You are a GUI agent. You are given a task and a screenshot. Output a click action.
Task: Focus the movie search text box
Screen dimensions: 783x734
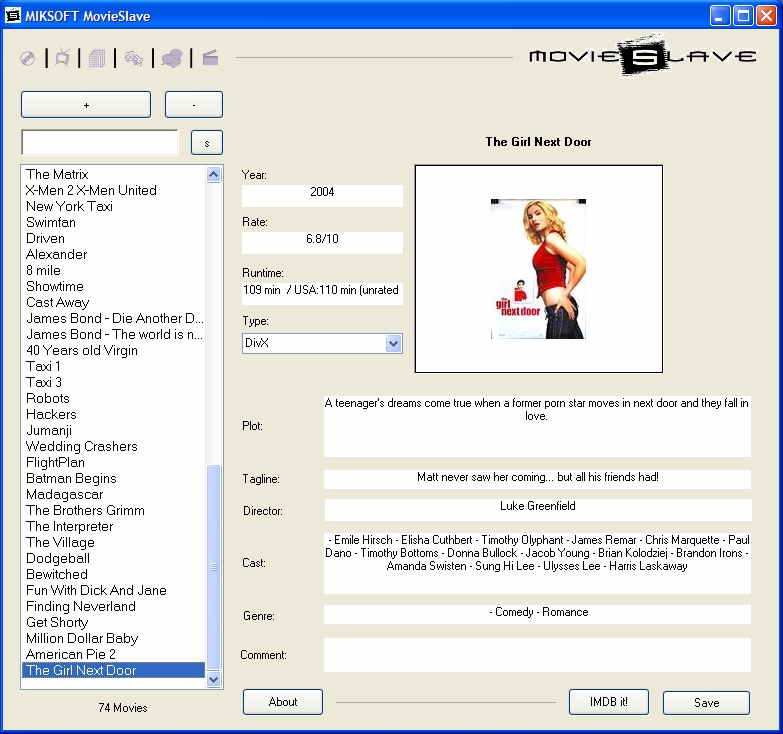100,143
